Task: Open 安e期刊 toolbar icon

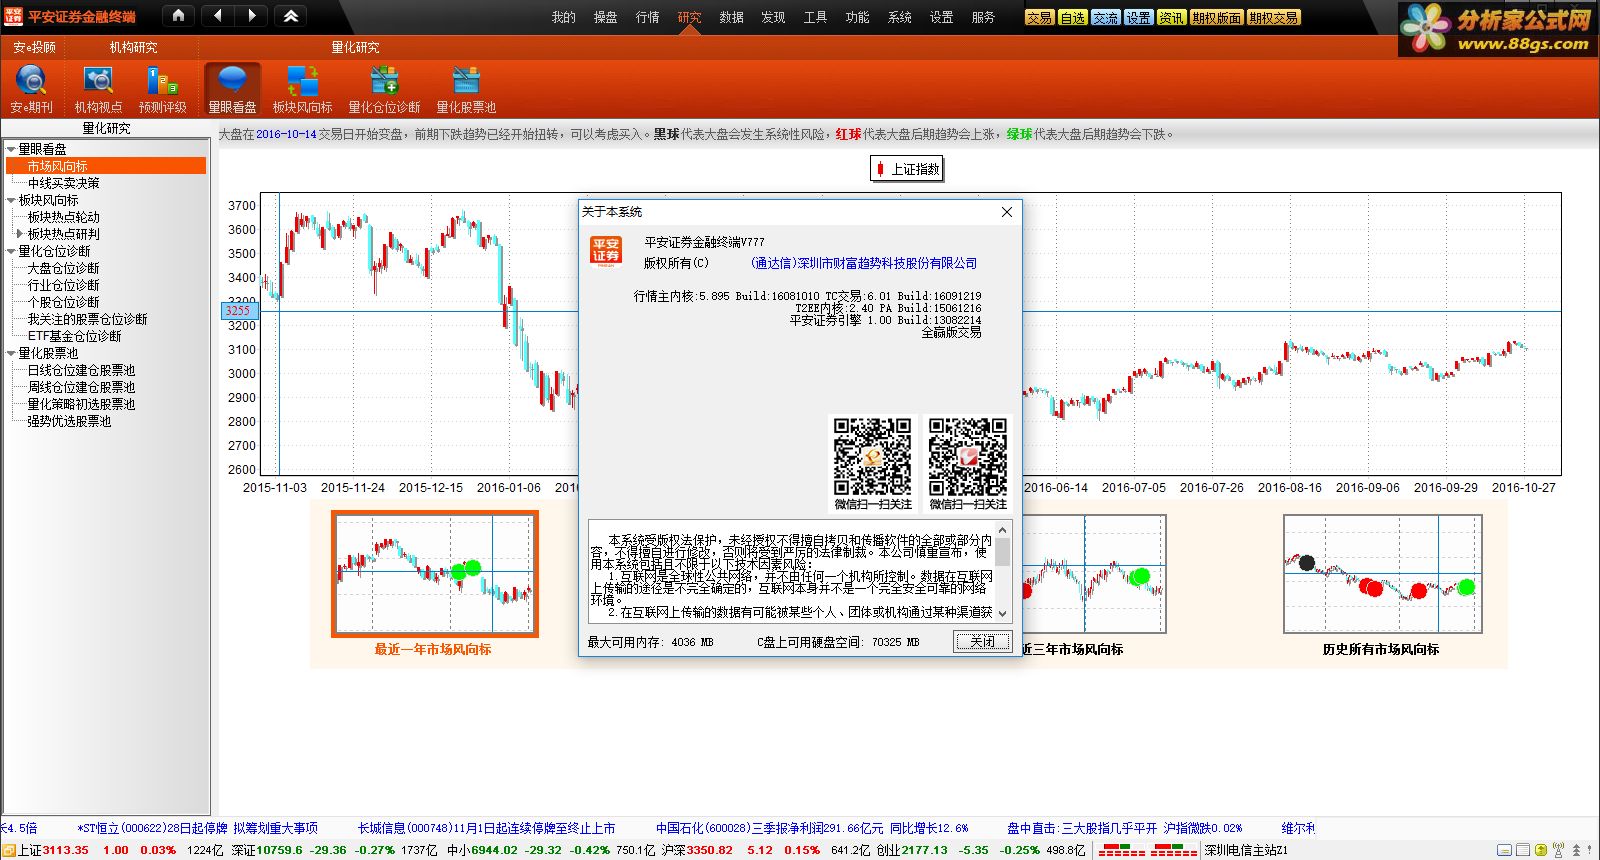Action: coord(31,89)
